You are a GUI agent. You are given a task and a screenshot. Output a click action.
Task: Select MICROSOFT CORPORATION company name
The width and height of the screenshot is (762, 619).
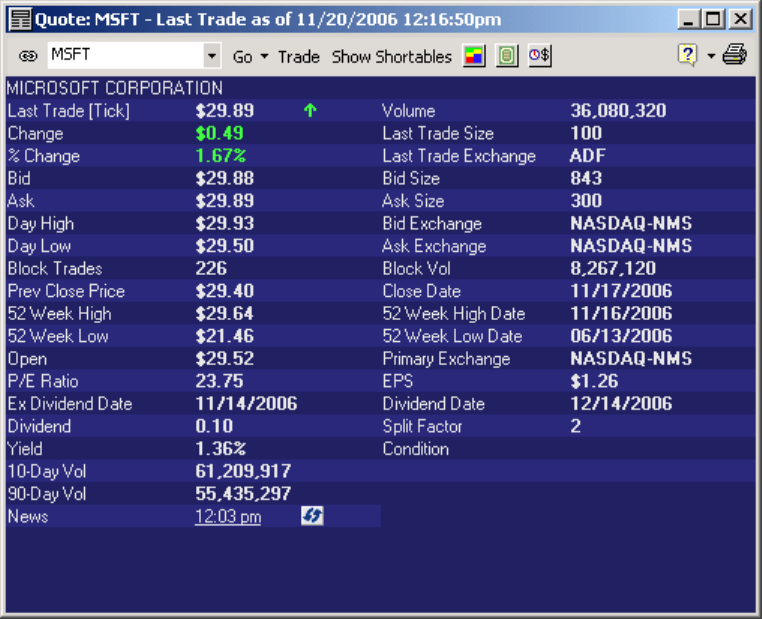pos(115,88)
